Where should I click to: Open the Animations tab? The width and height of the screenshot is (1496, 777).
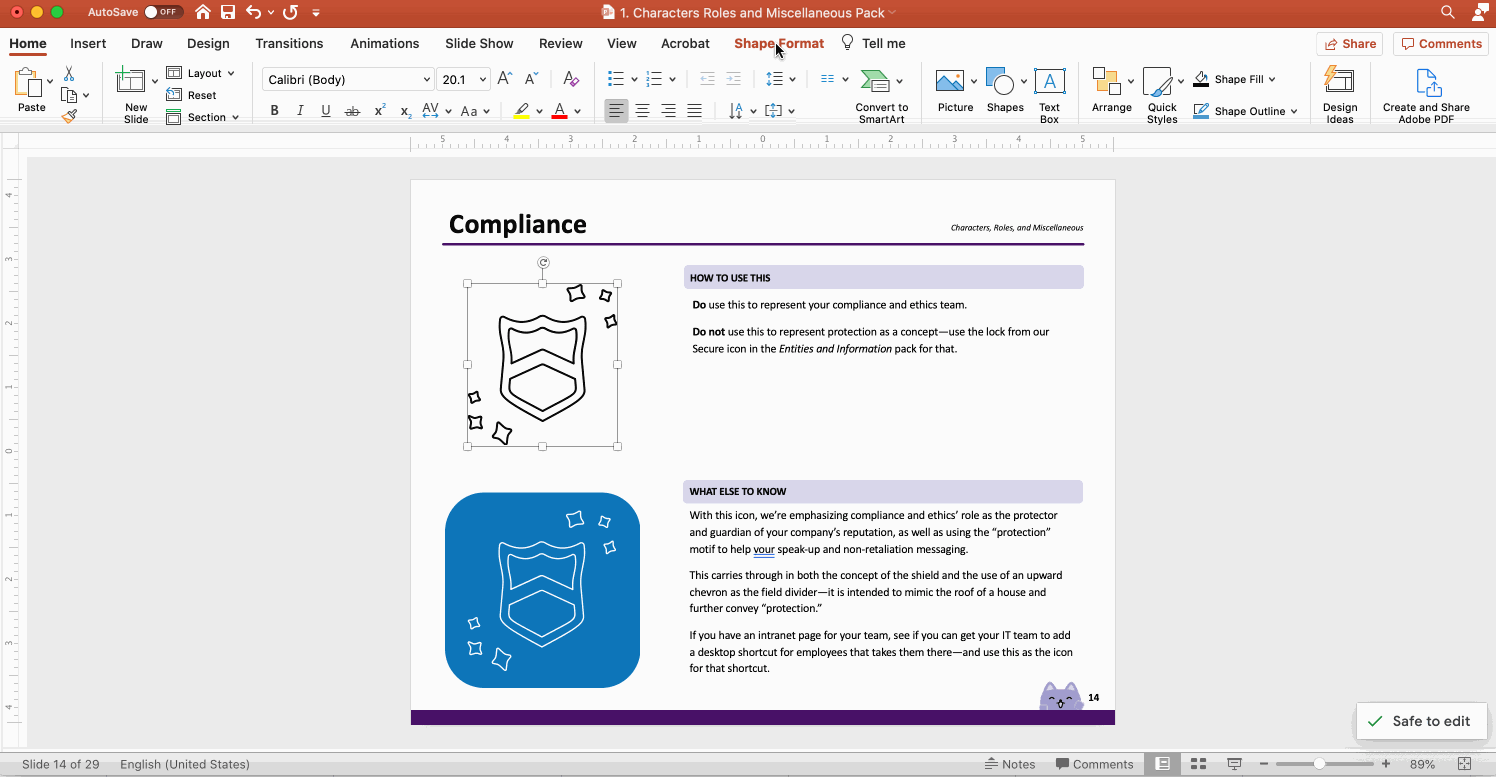[385, 43]
